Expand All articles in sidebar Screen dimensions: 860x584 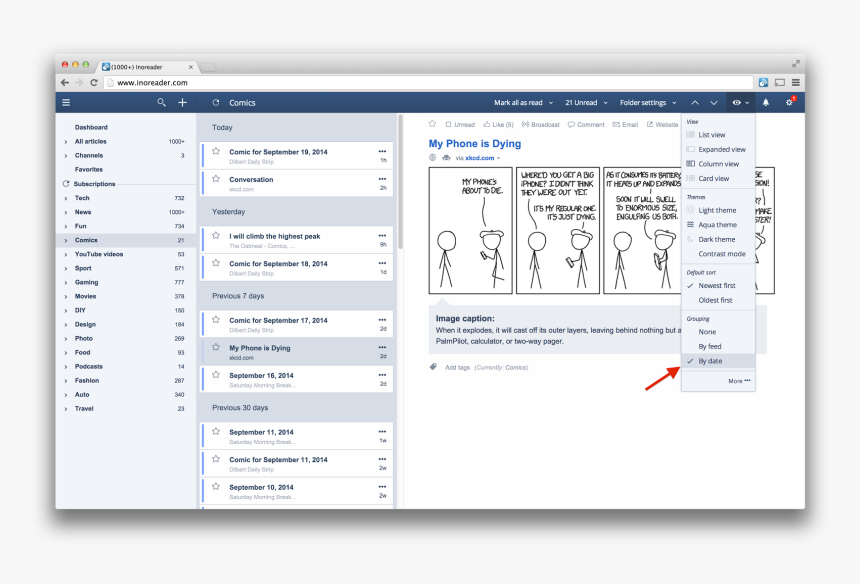click(66, 141)
